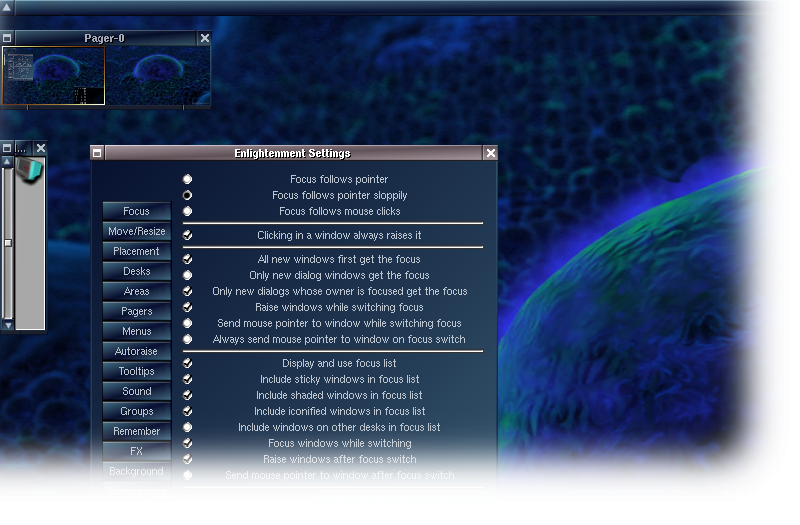Select Focus follows mouse clicks option
Screen dimensions: 800x525
tap(188, 211)
